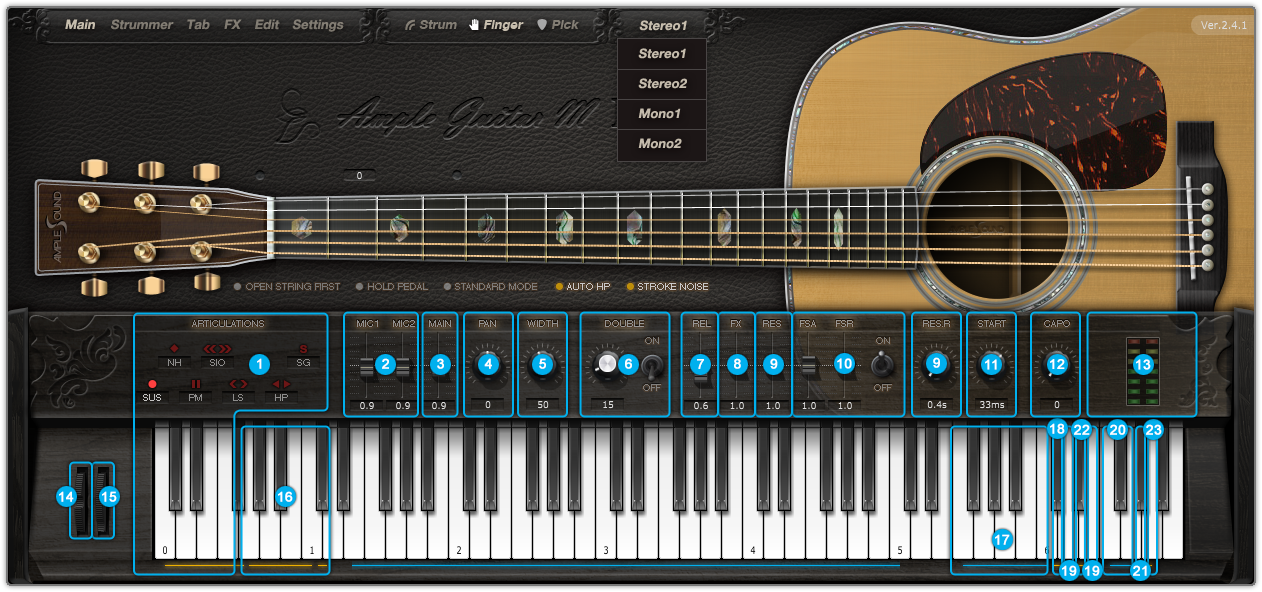This screenshot has height=592, width=1262.
Task: Click the RES resonance slider
Action: coord(772,365)
